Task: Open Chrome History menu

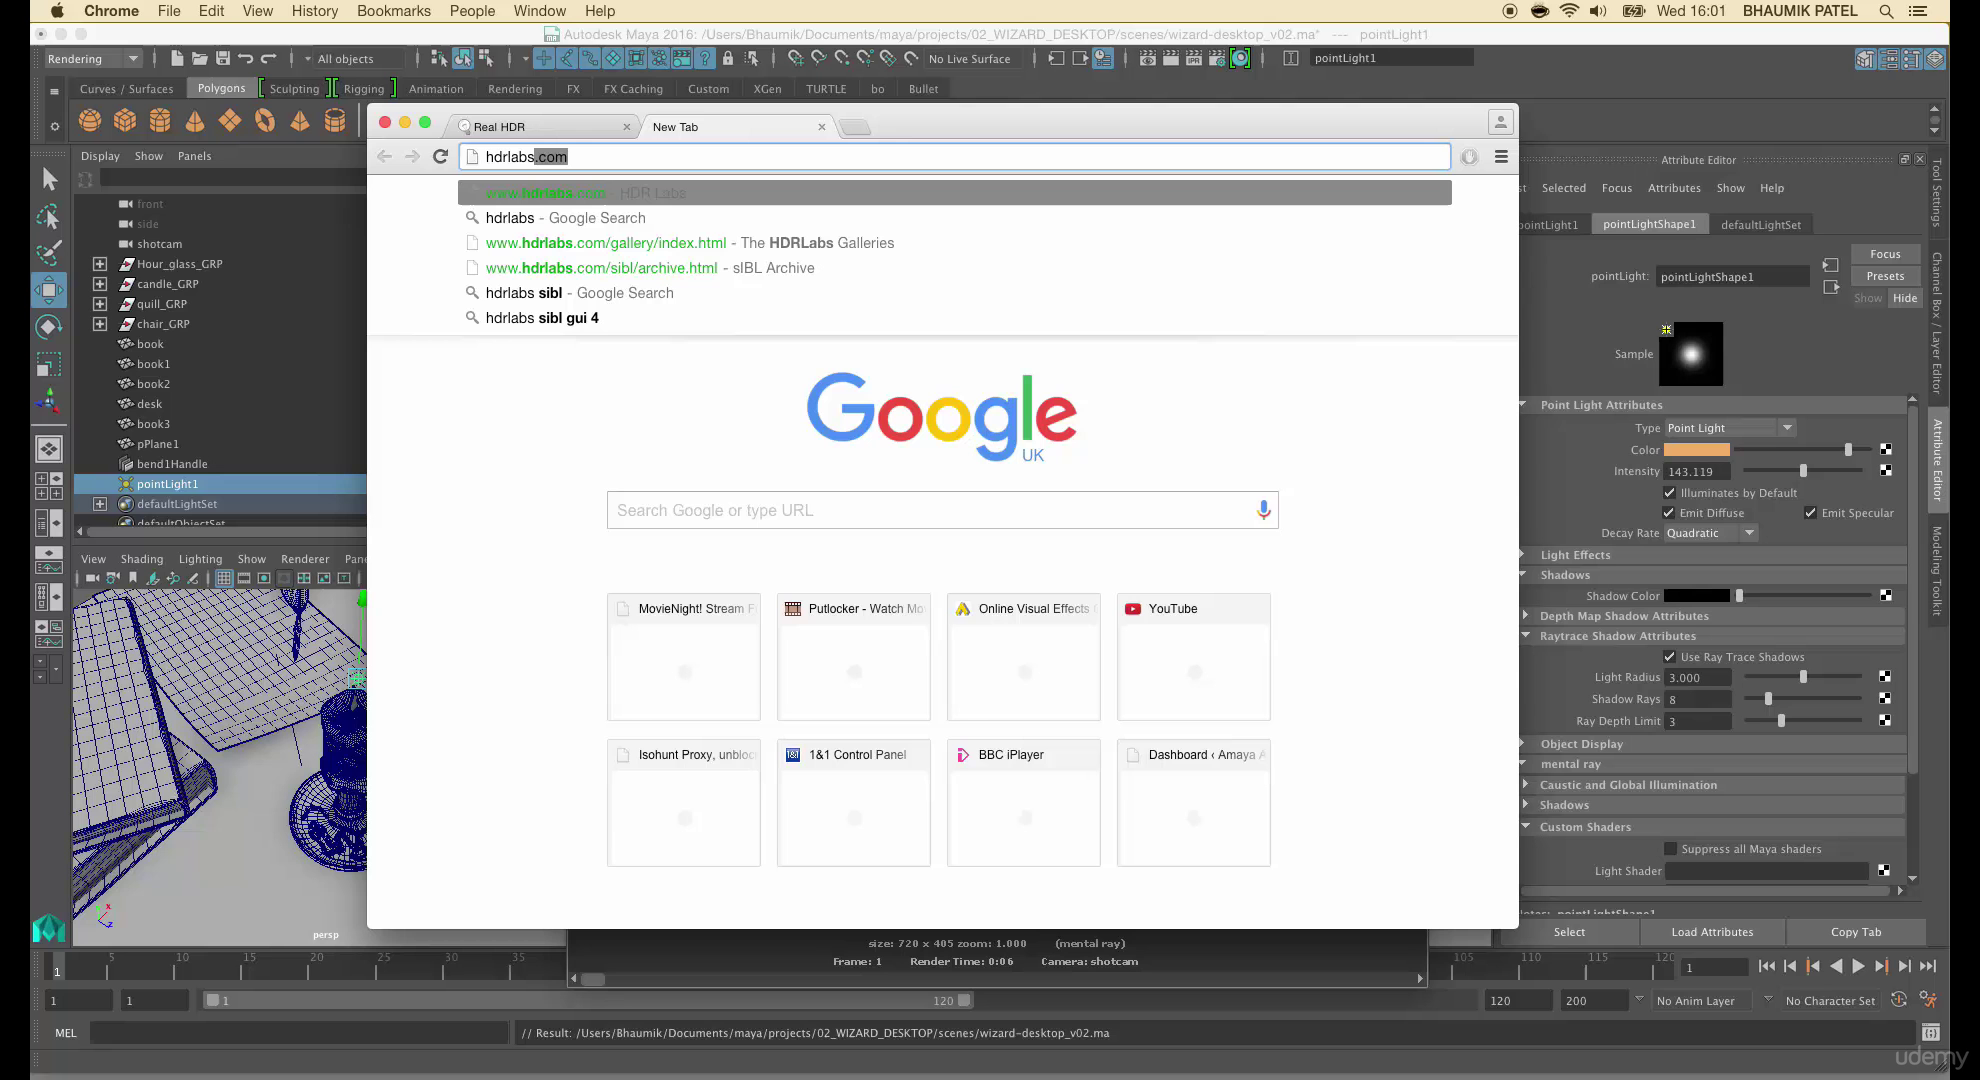Action: 314,11
